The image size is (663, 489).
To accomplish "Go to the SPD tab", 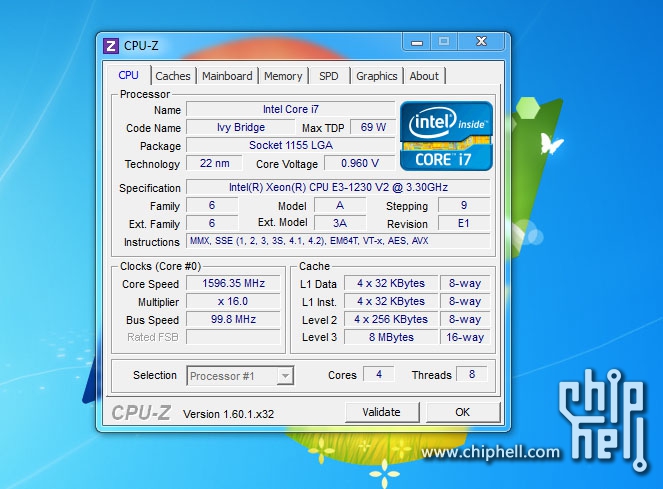I will [329, 76].
